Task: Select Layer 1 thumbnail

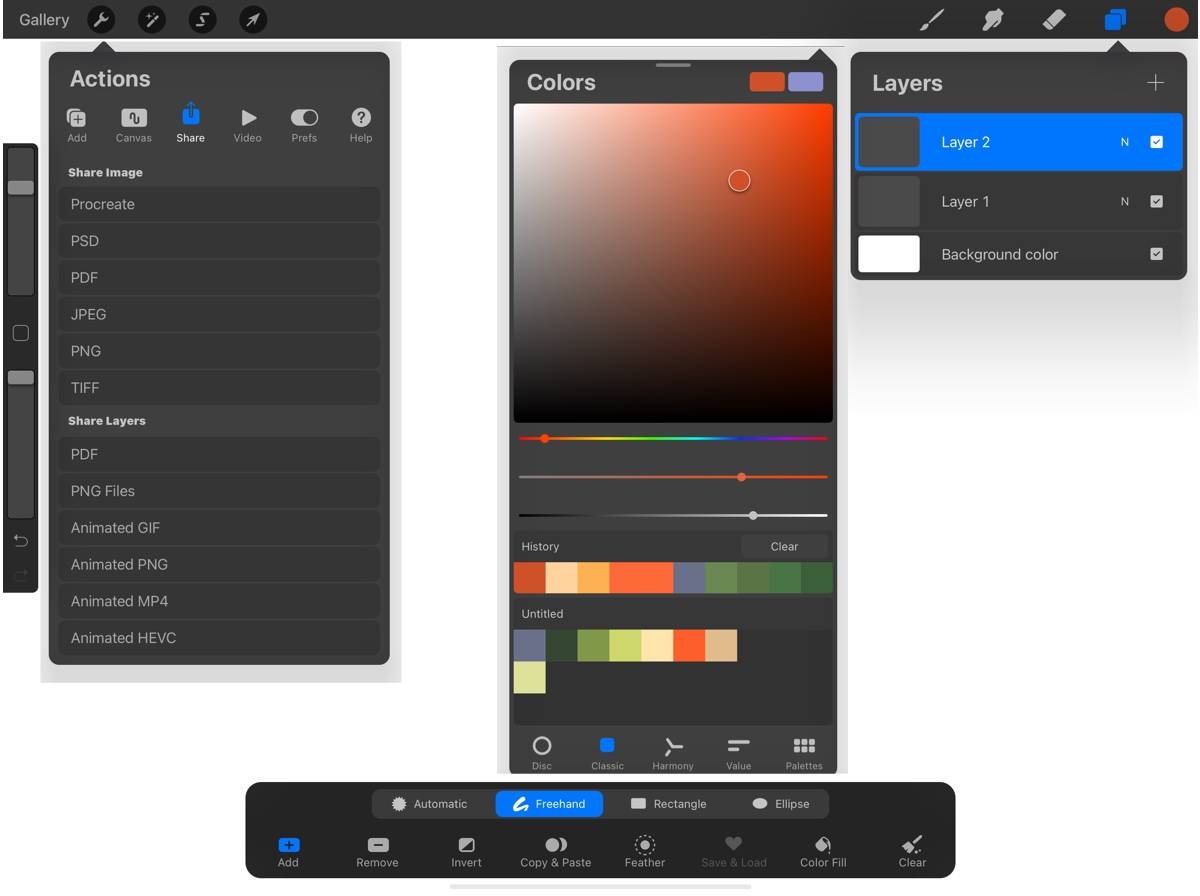Action: pos(889,201)
